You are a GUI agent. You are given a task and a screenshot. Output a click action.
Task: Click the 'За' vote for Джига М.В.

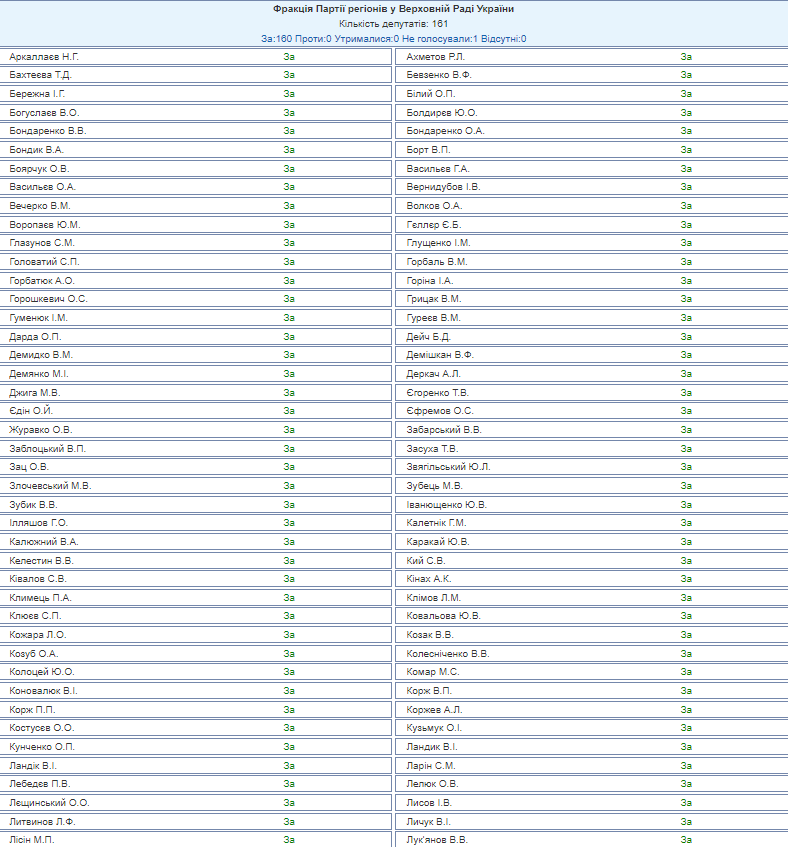tap(289, 393)
